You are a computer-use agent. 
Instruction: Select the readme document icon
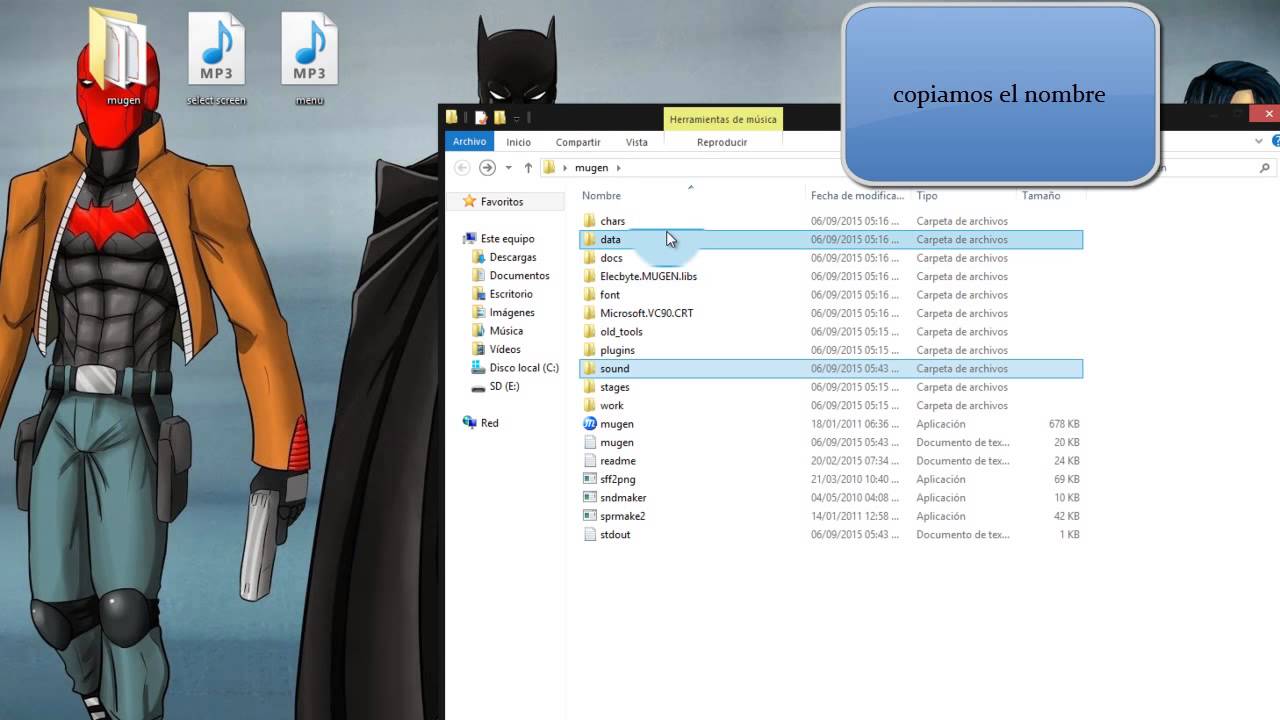tap(590, 461)
